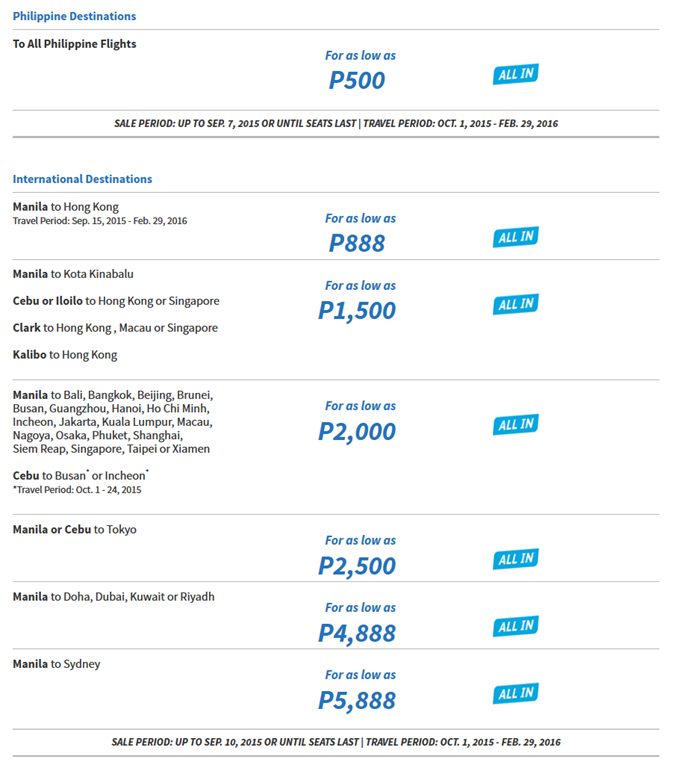Screen dimensions: 678x768
Task: Click Manila to Kota Kinabalu route
Action: [73, 274]
